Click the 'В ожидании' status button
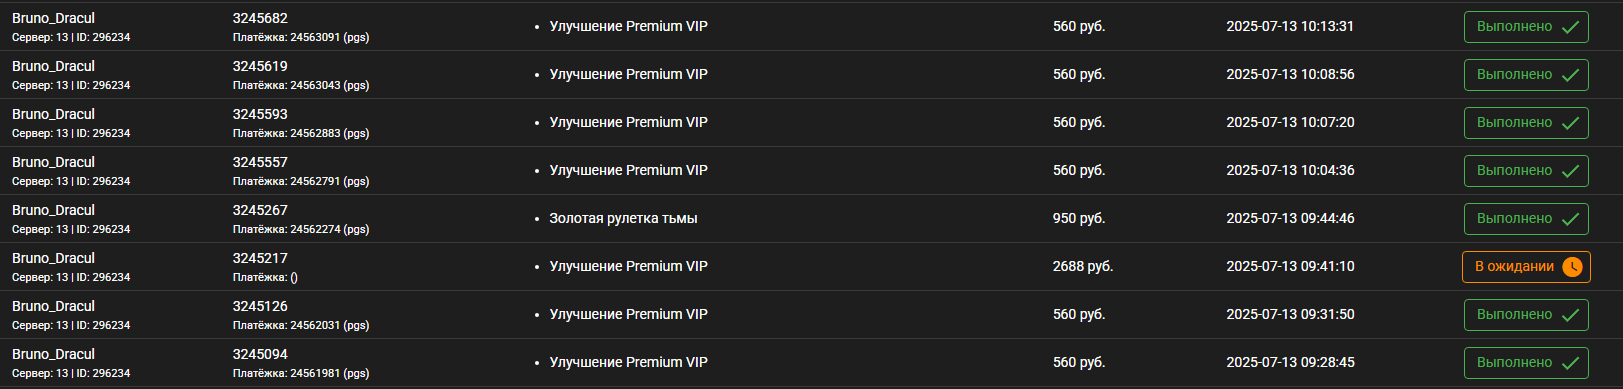 [1526, 267]
